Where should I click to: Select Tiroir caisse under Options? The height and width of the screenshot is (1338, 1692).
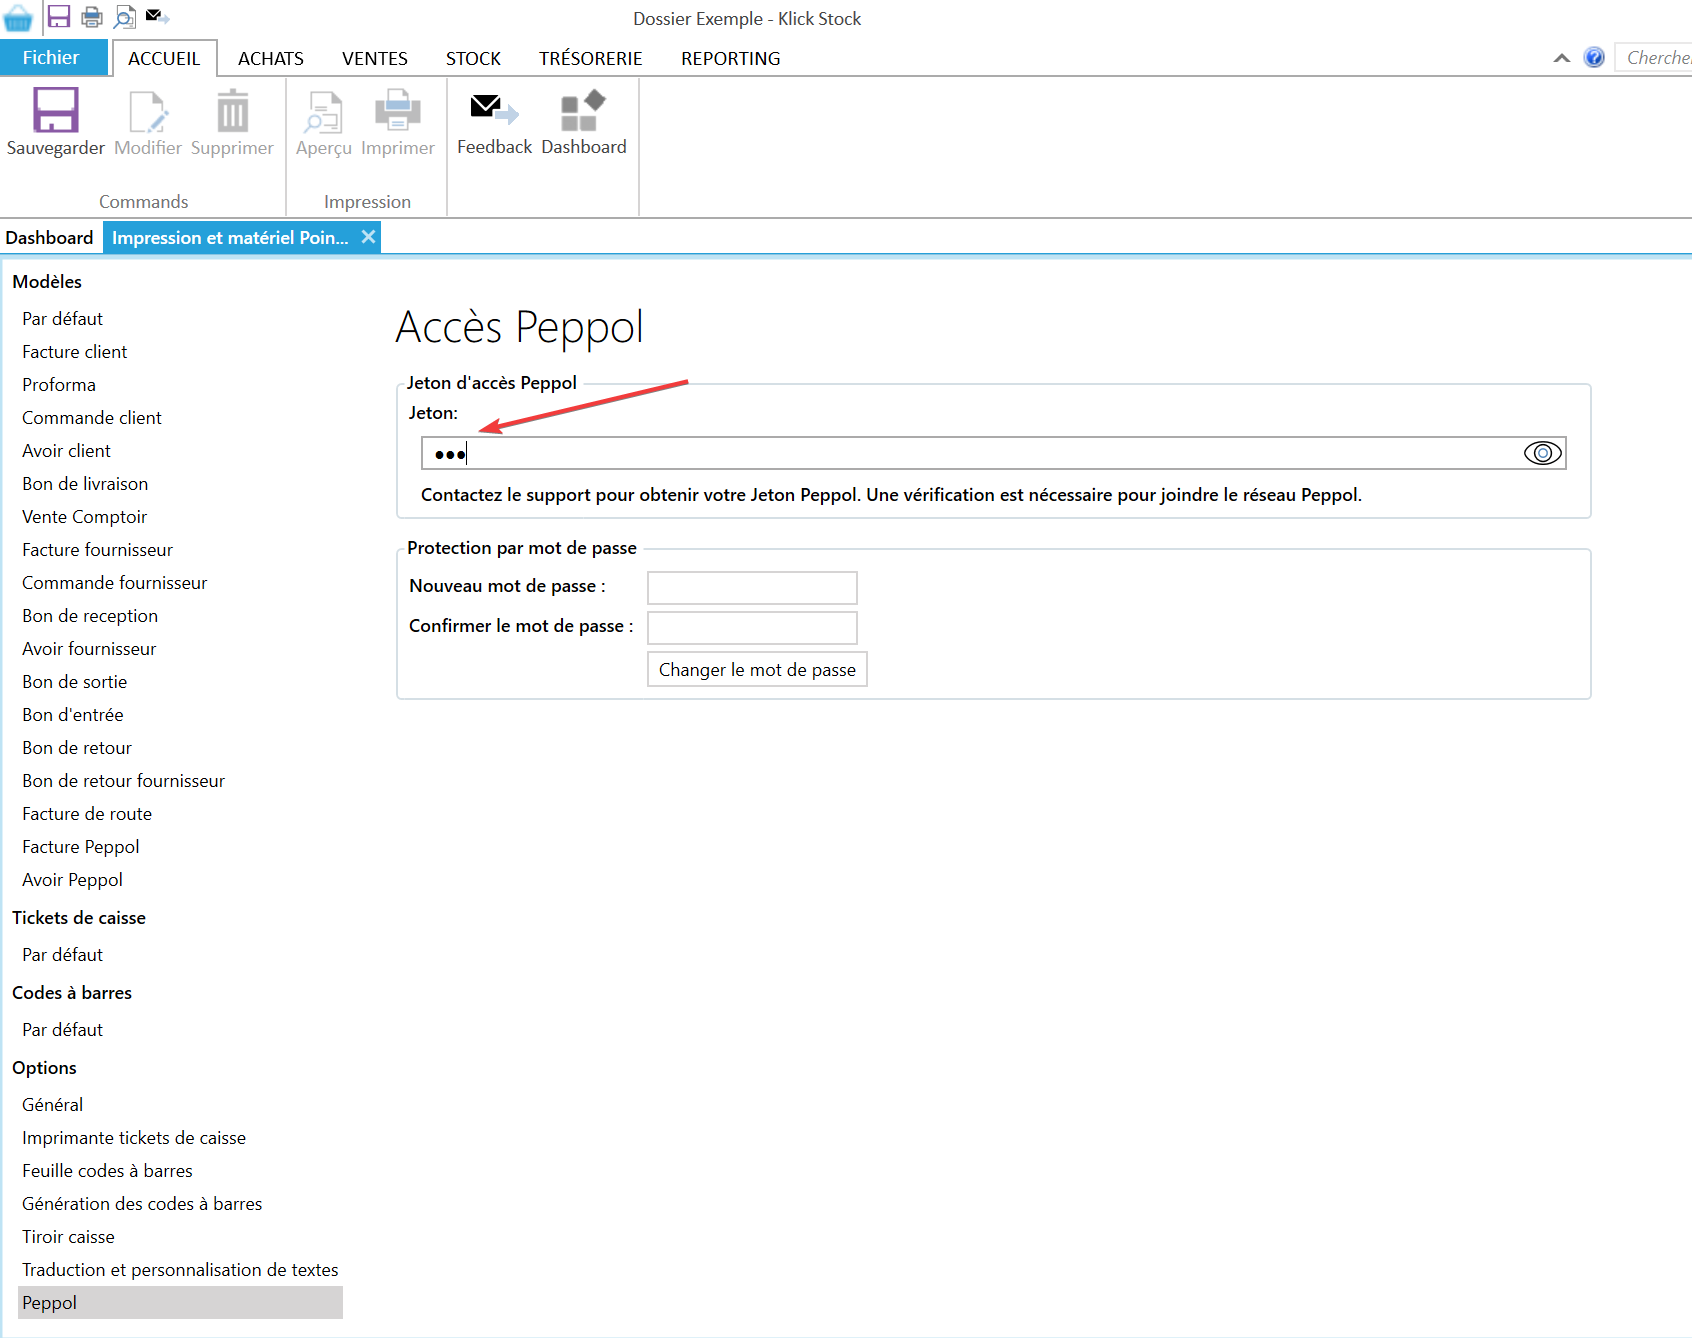click(x=68, y=1236)
